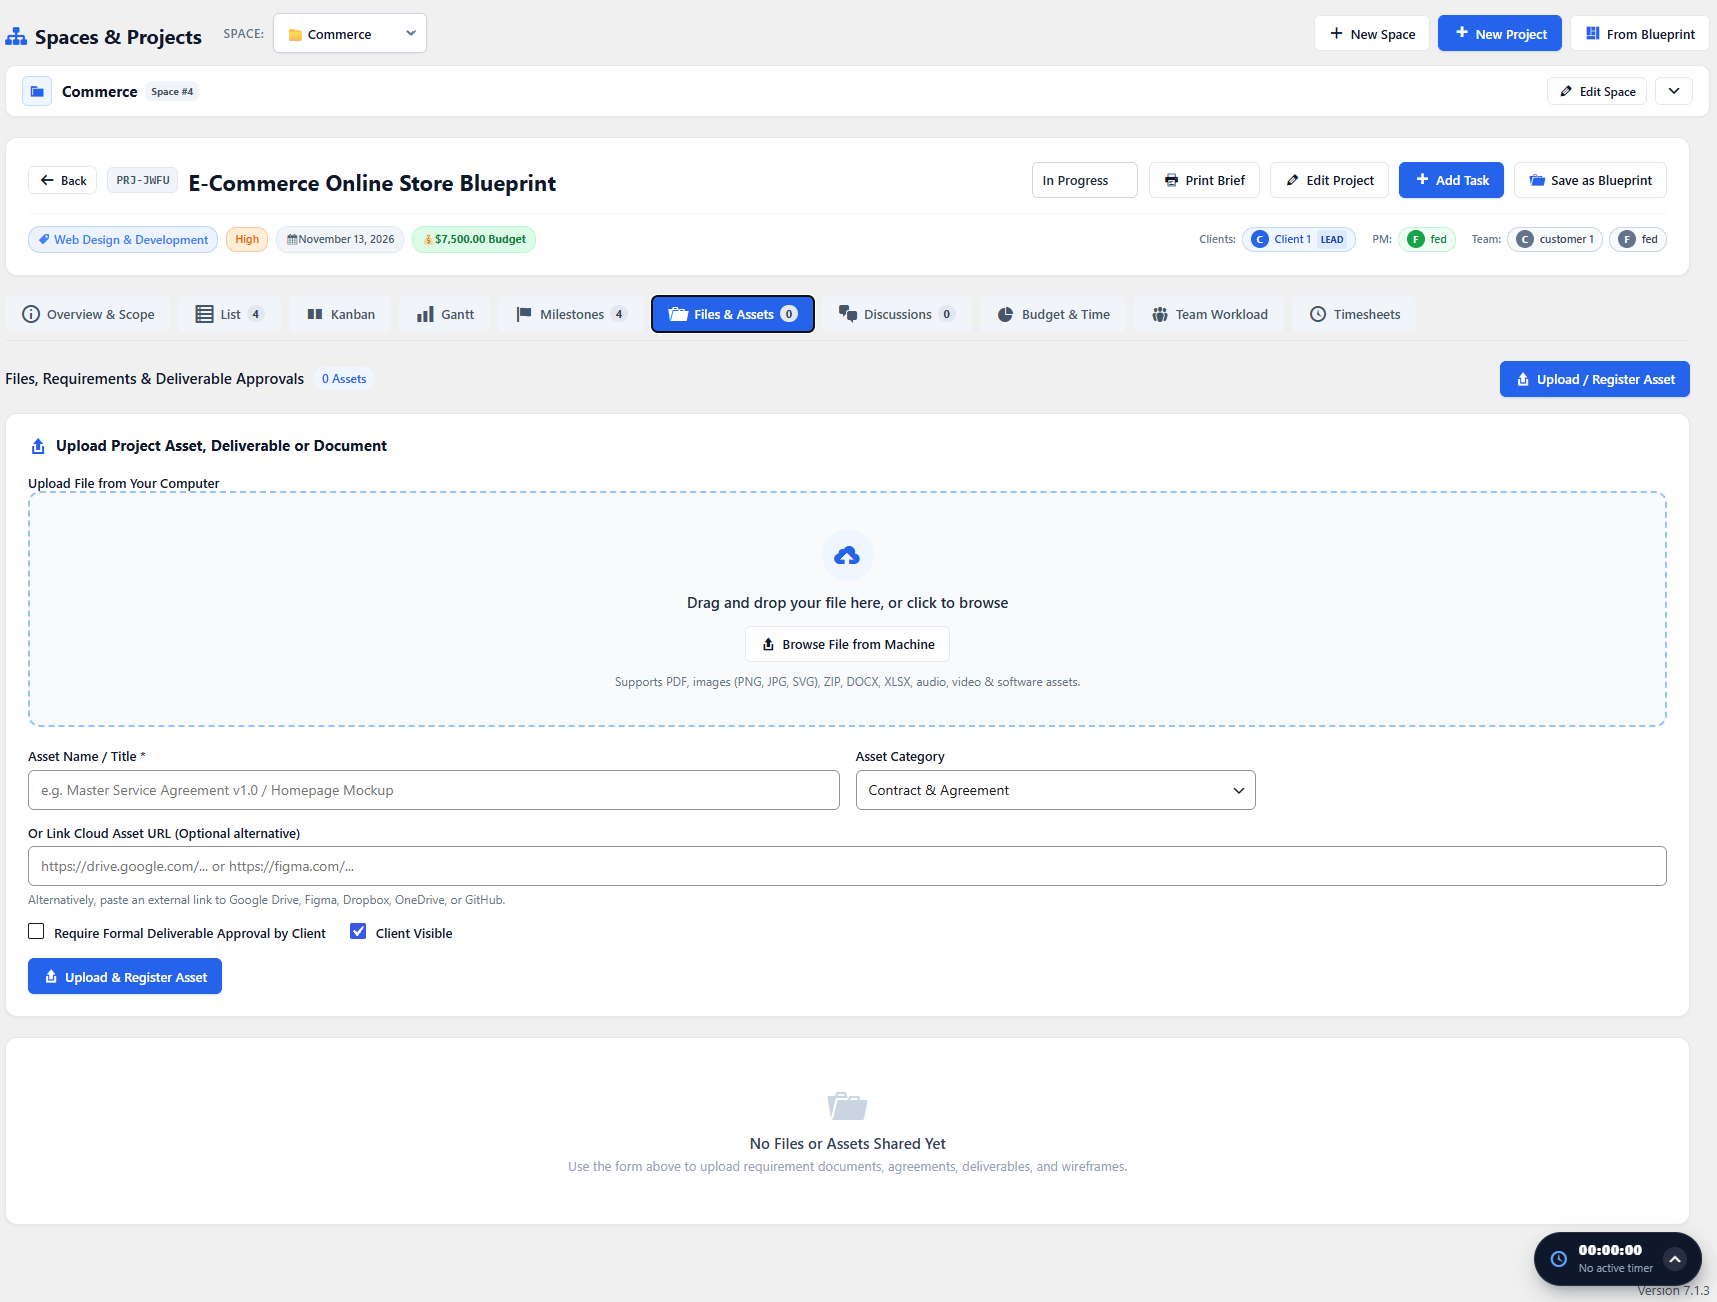Click the Print Brief button
Screen dimensions: 1717x1302
click(1204, 180)
